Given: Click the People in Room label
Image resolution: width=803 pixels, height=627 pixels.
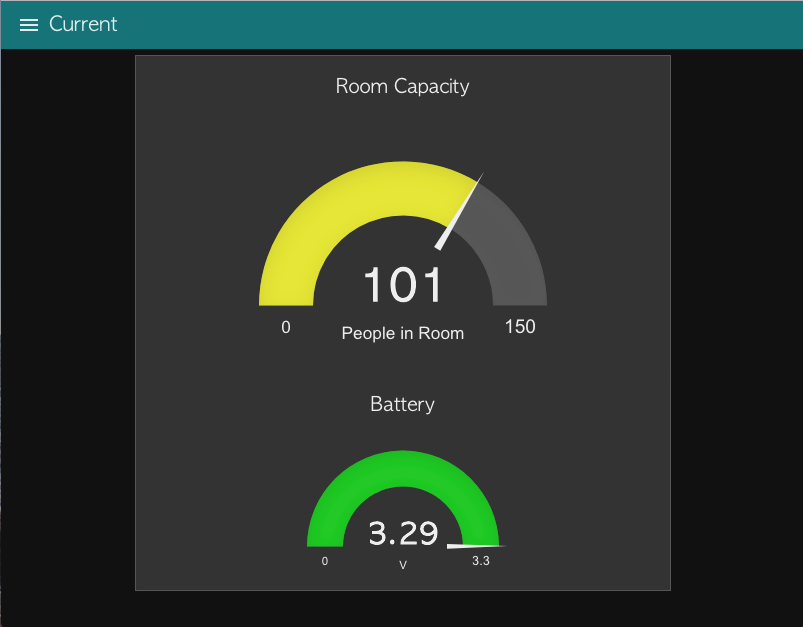Looking at the screenshot, I should 403,333.
